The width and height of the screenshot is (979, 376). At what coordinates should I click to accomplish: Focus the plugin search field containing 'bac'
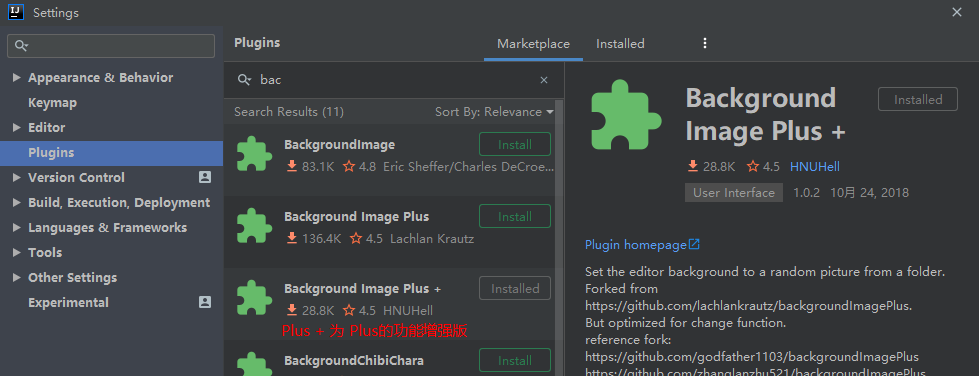(393, 80)
